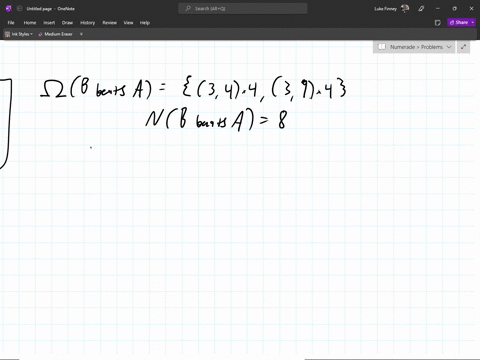Click the full page view expand icon
Screen dimensions: 480x360
tap(463, 47)
